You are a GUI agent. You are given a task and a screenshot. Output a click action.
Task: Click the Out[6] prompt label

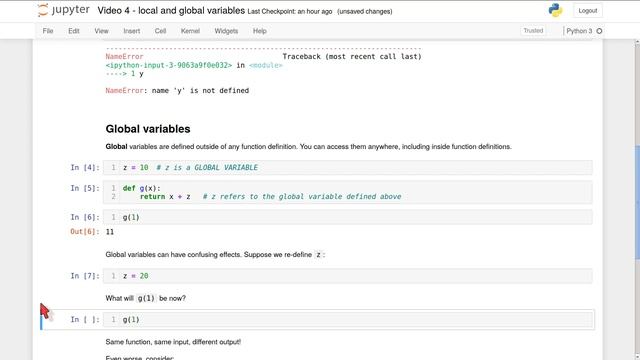point(85,231)
